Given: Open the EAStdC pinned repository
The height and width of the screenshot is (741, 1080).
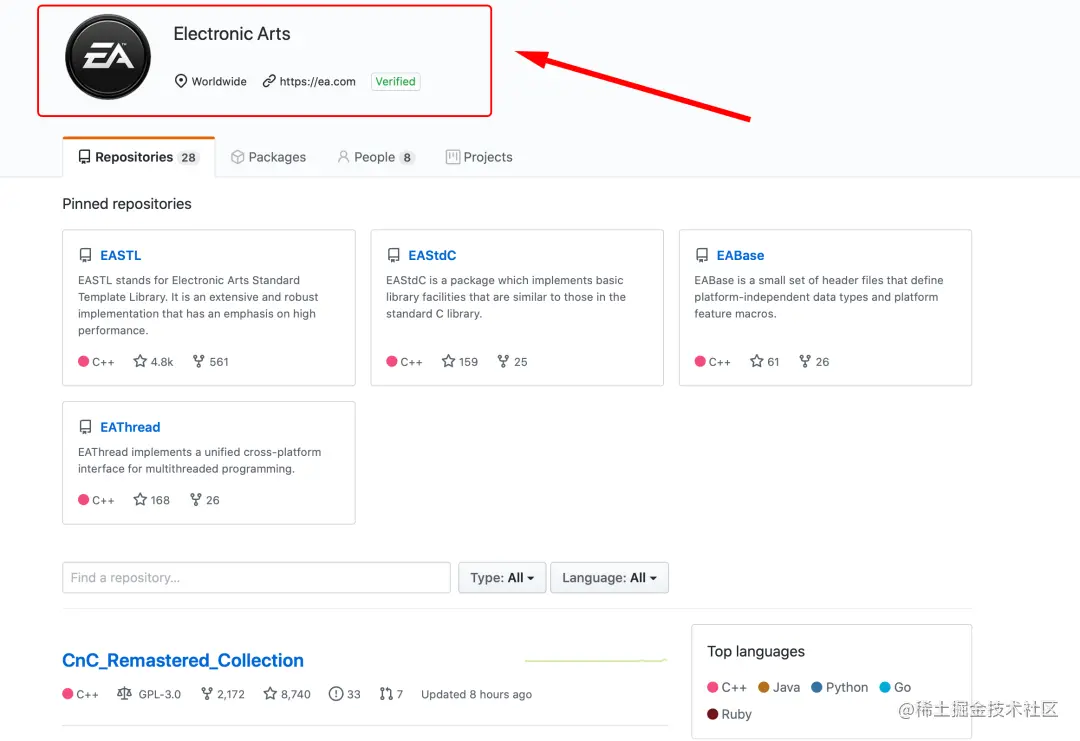Looking at the screenshot, I should click(432, 255).
